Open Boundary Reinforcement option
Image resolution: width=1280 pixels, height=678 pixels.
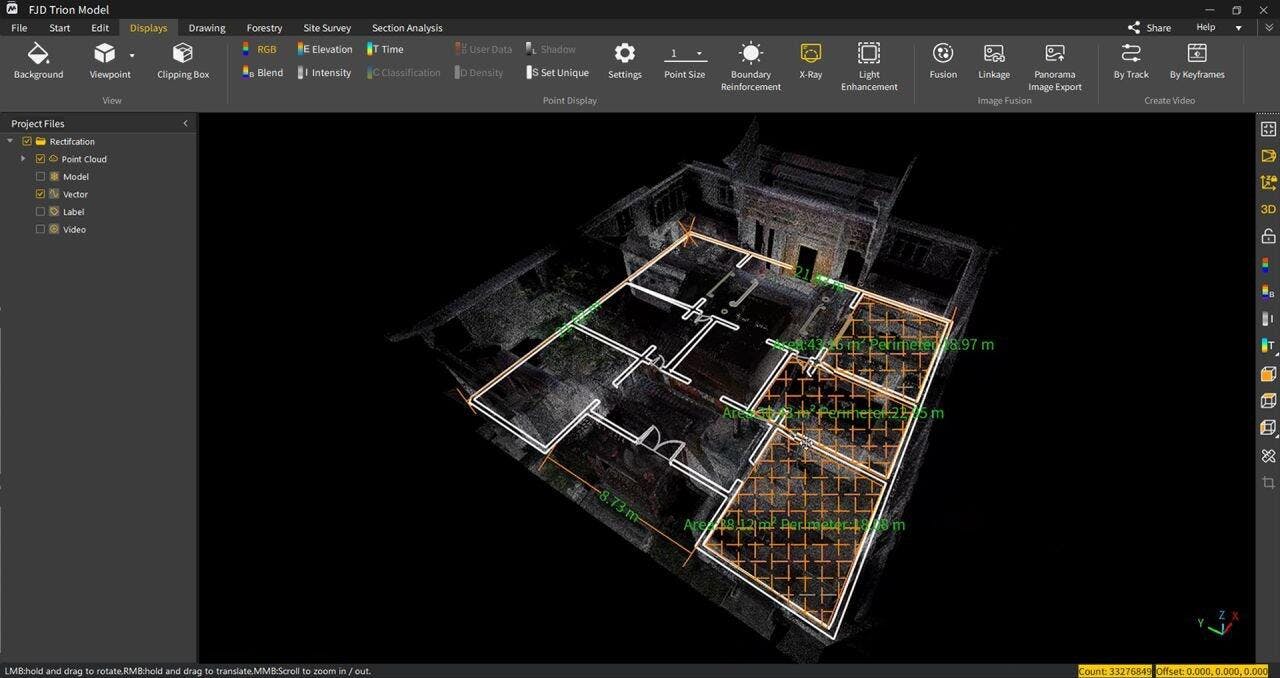click(751, 67)
